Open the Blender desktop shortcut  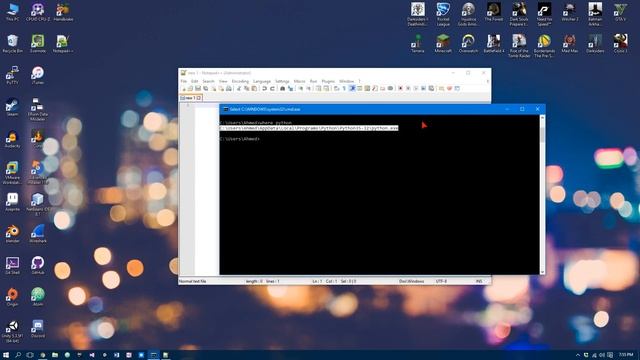12,234
